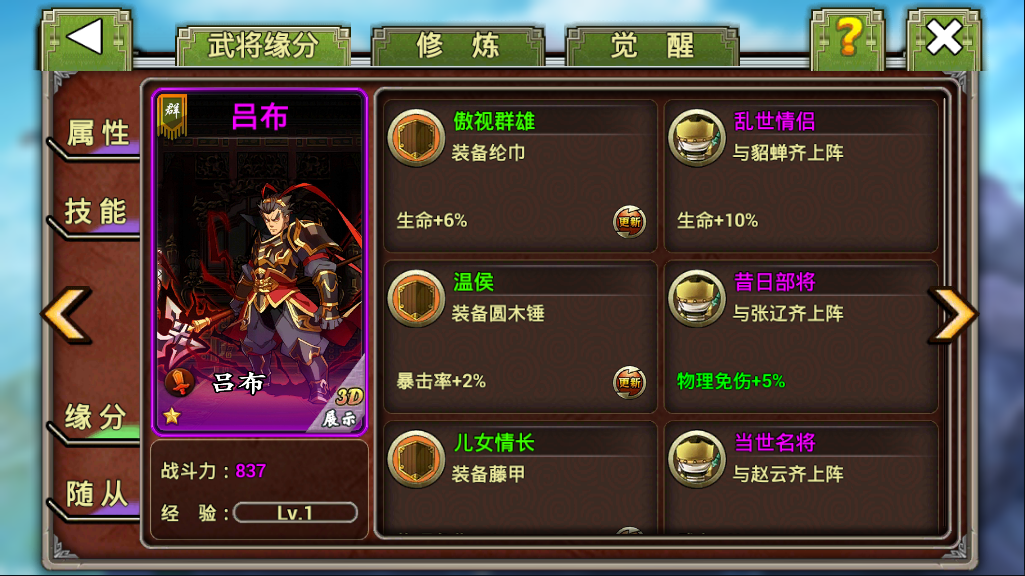Click the Lv.1 experience progress bar
Screen dimensions: 1025x576
coord(295,513)
